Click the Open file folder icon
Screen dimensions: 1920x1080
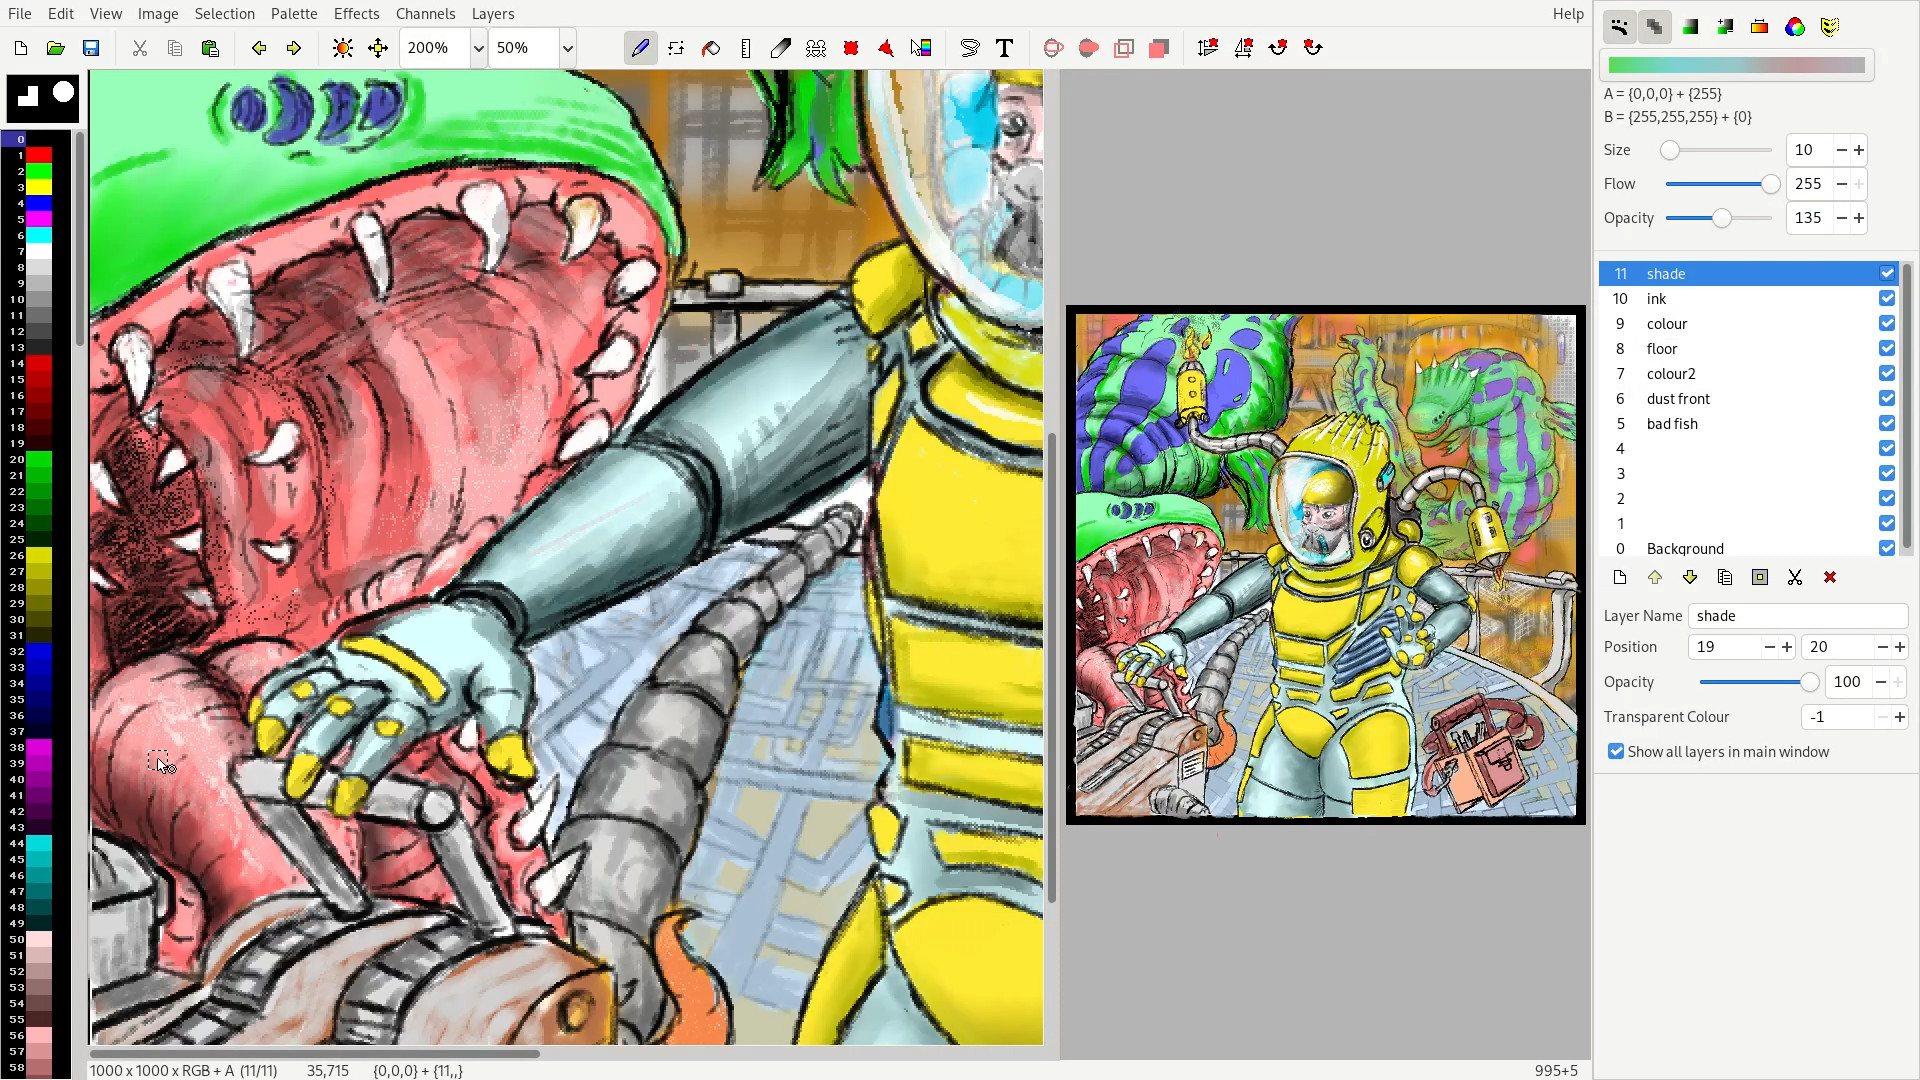click(56, 48)
